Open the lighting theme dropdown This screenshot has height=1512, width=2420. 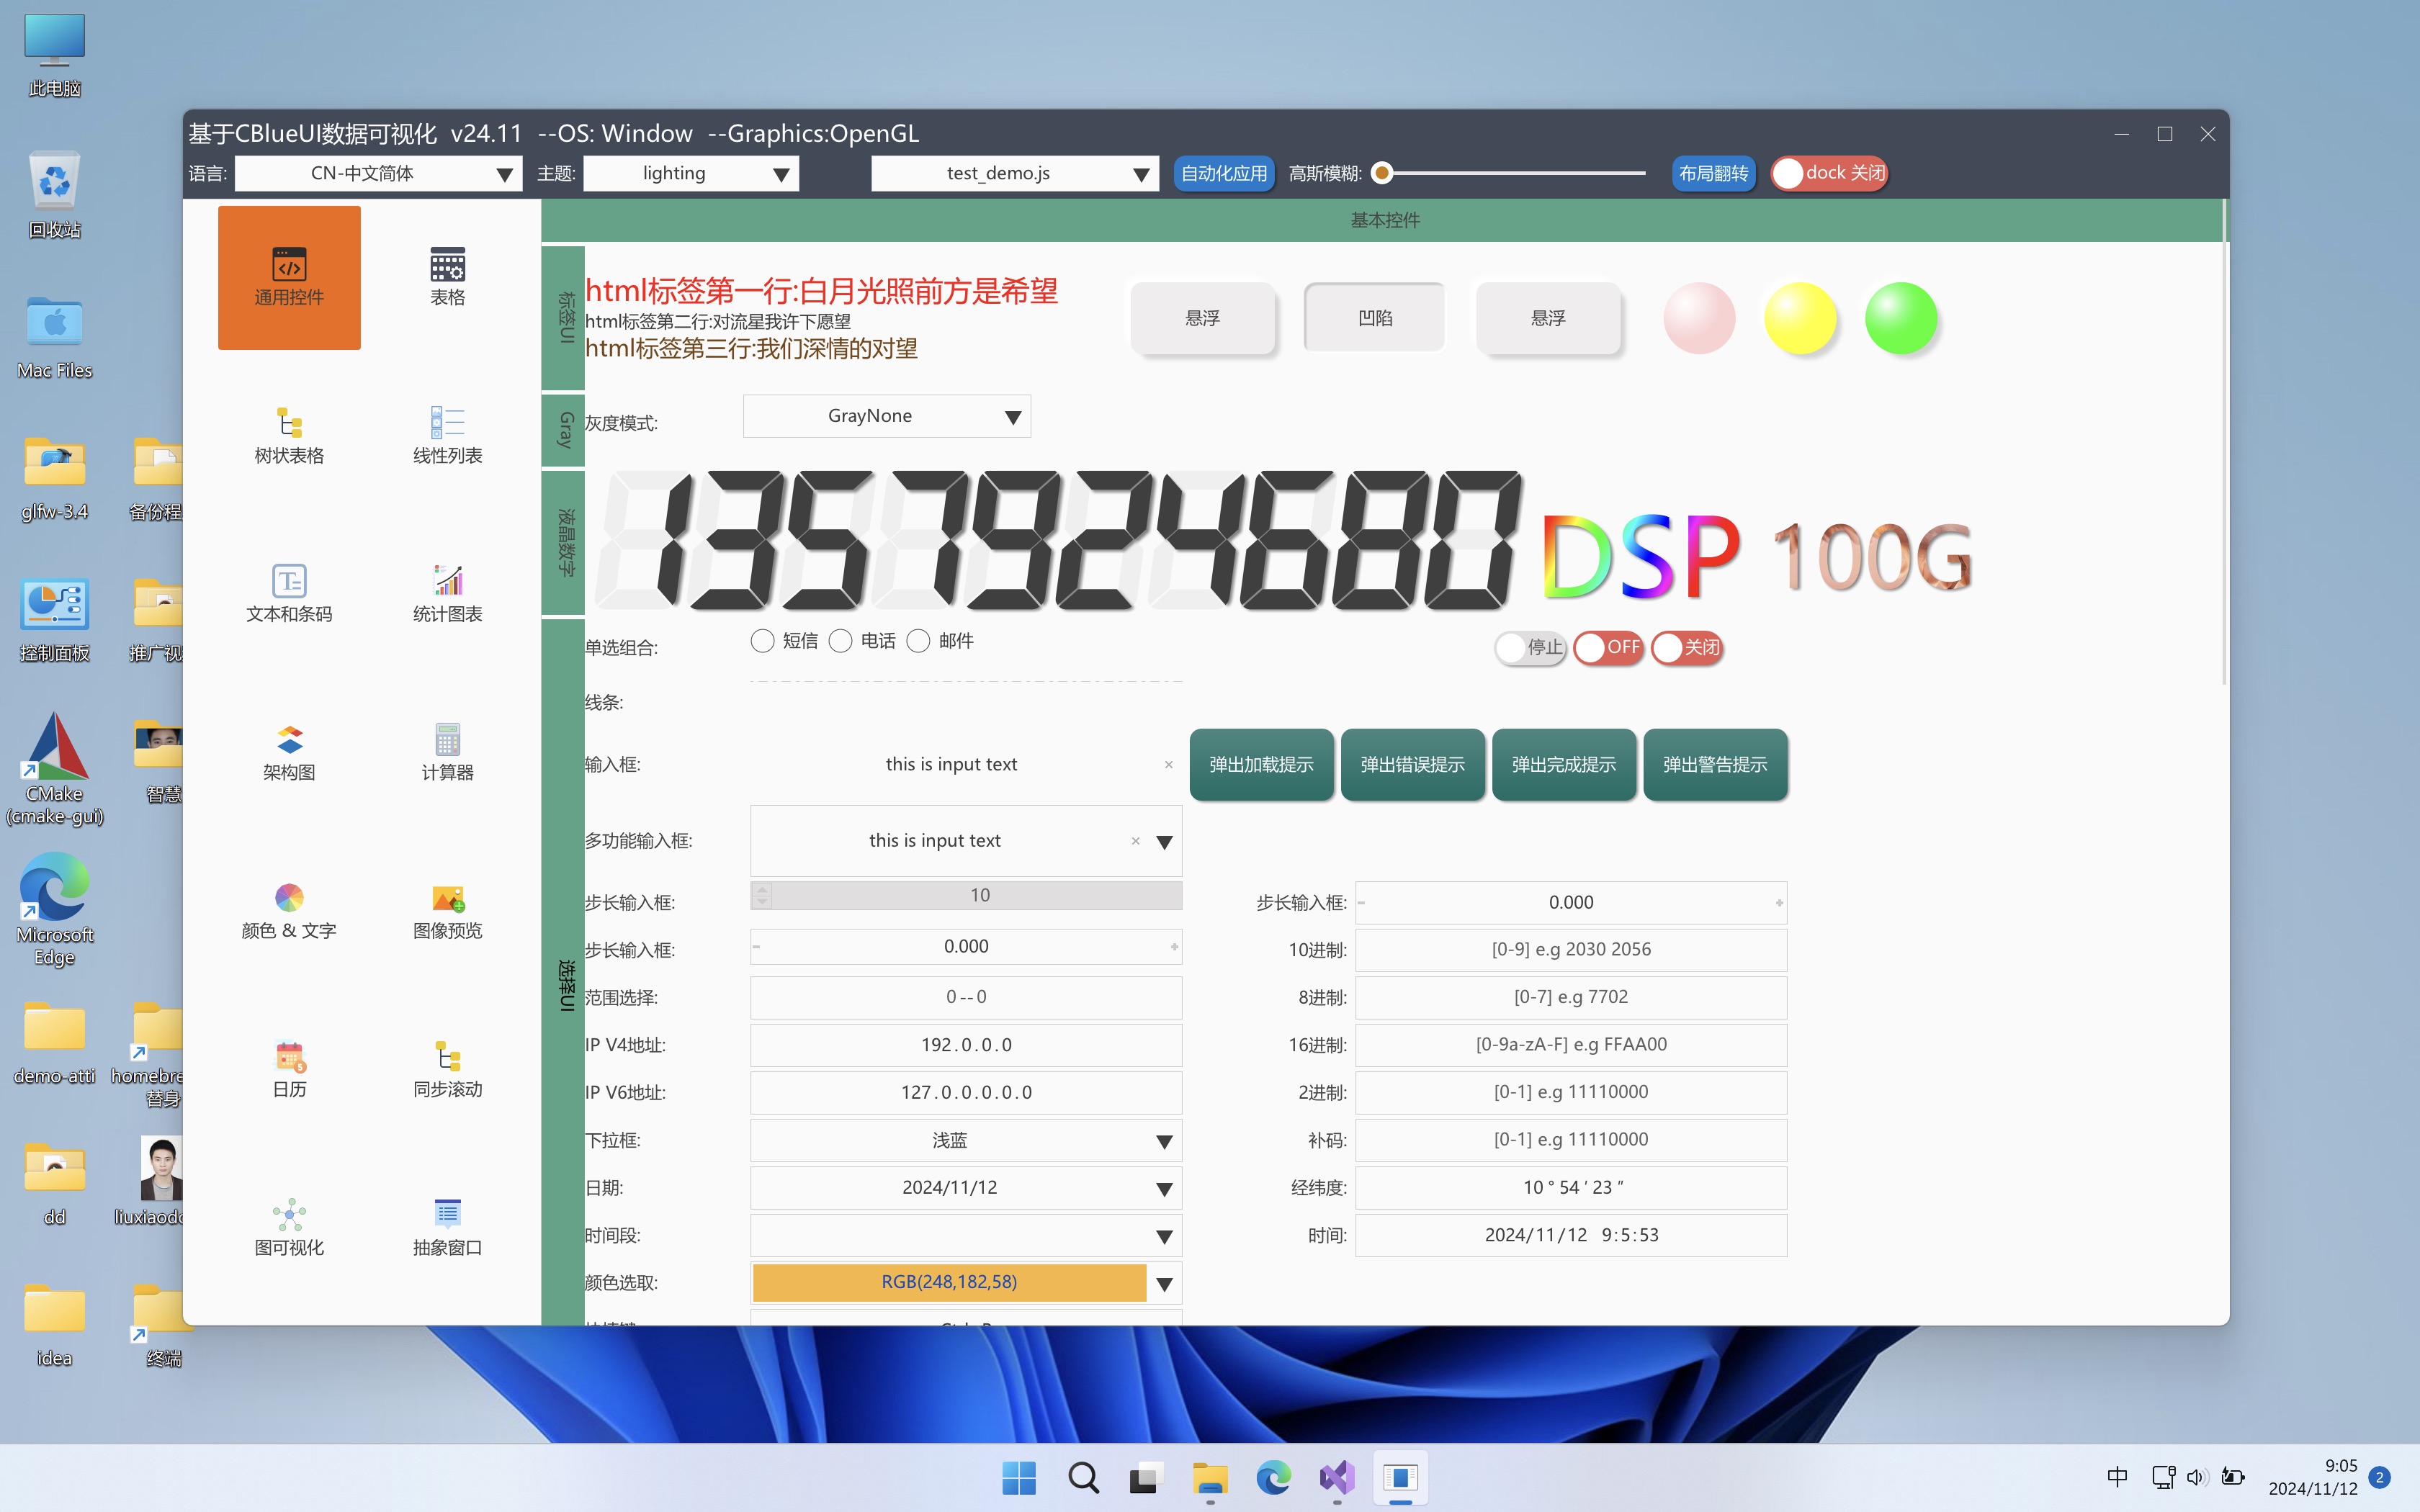pyautogui.click(x=781, y=174)
